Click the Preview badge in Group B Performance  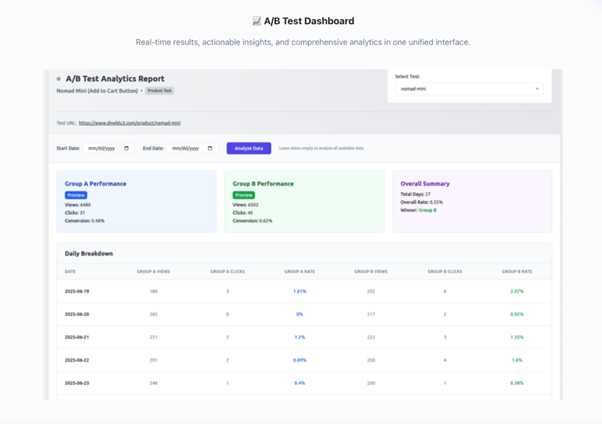point(243,195)
